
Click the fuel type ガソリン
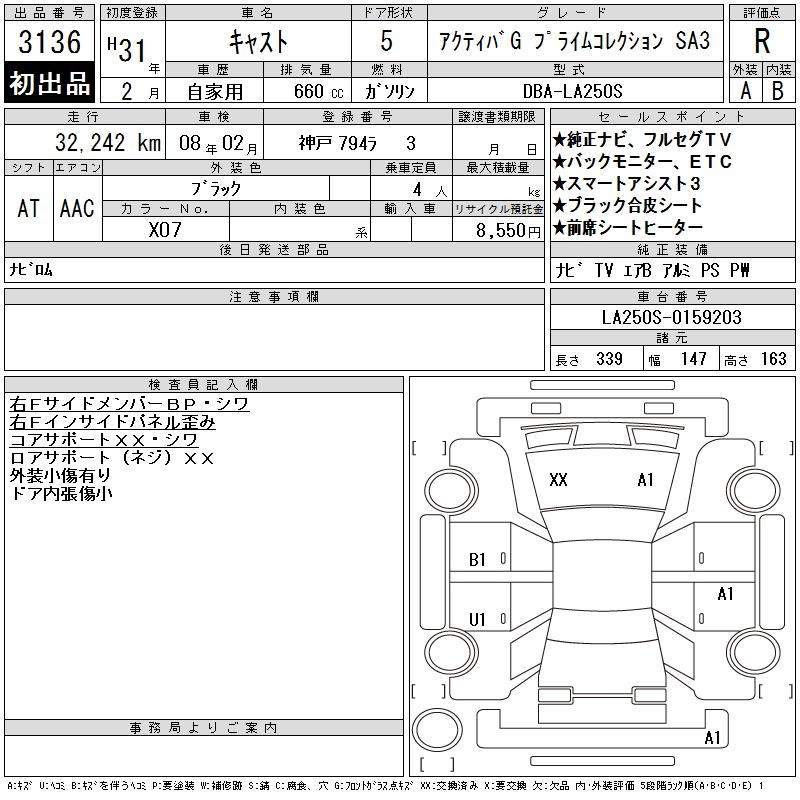coord(389,91)
